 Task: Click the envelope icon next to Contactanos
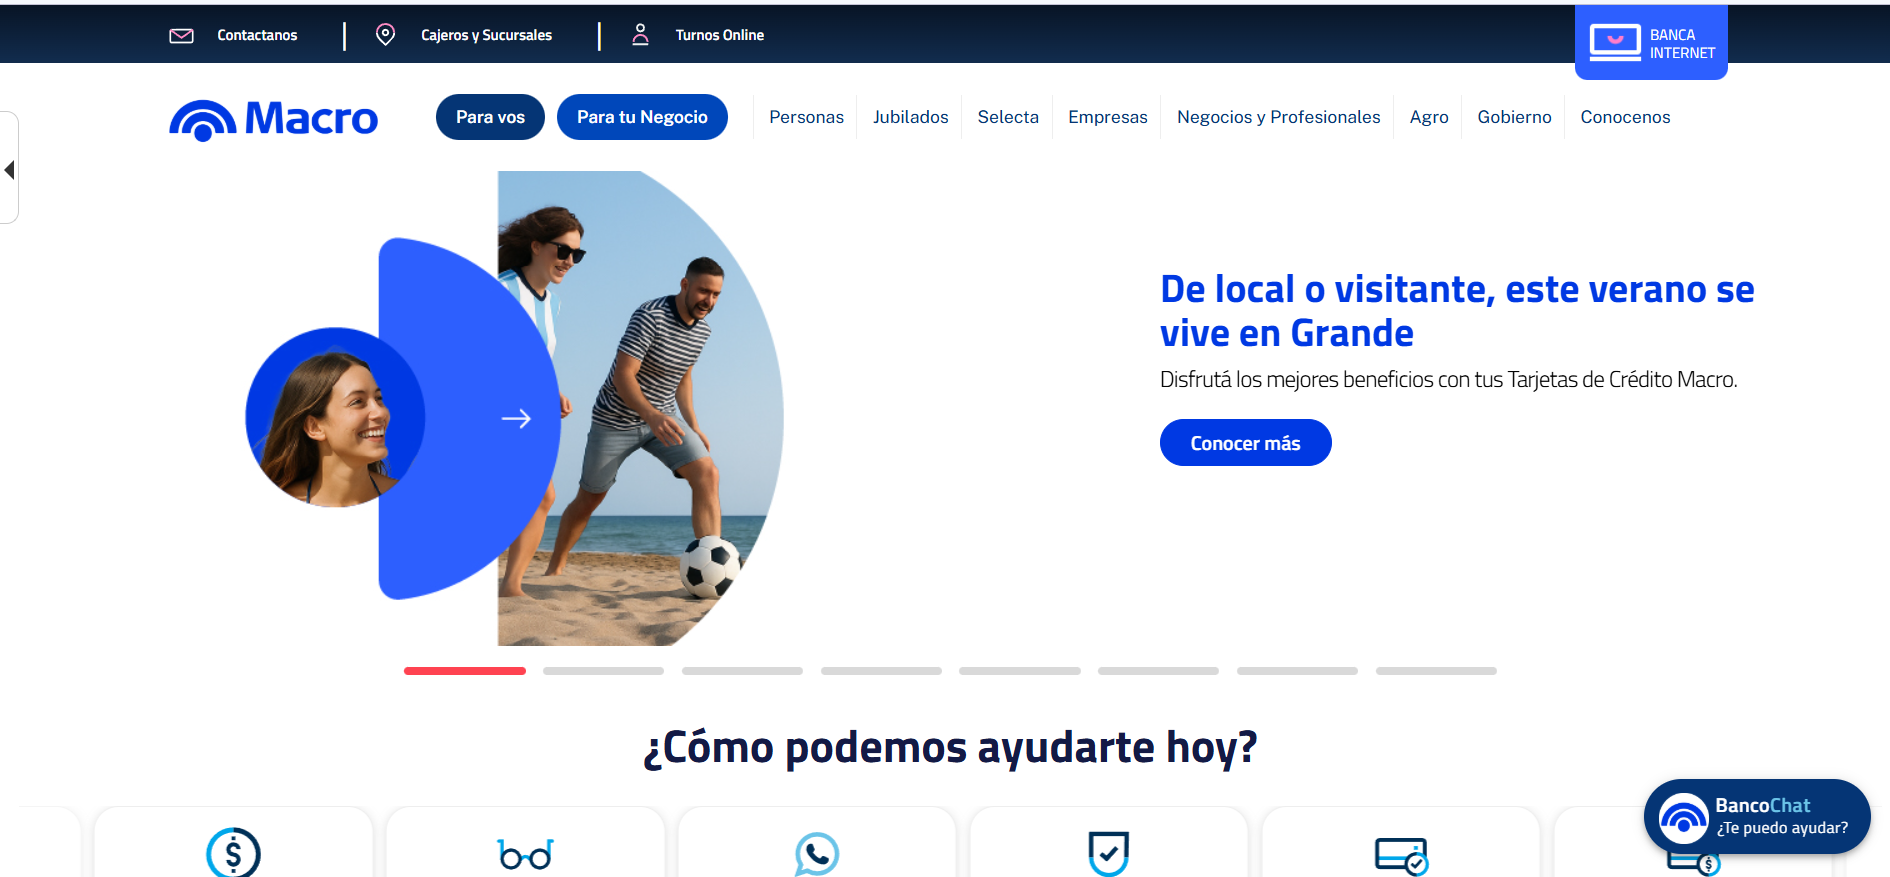pos(181,36)
